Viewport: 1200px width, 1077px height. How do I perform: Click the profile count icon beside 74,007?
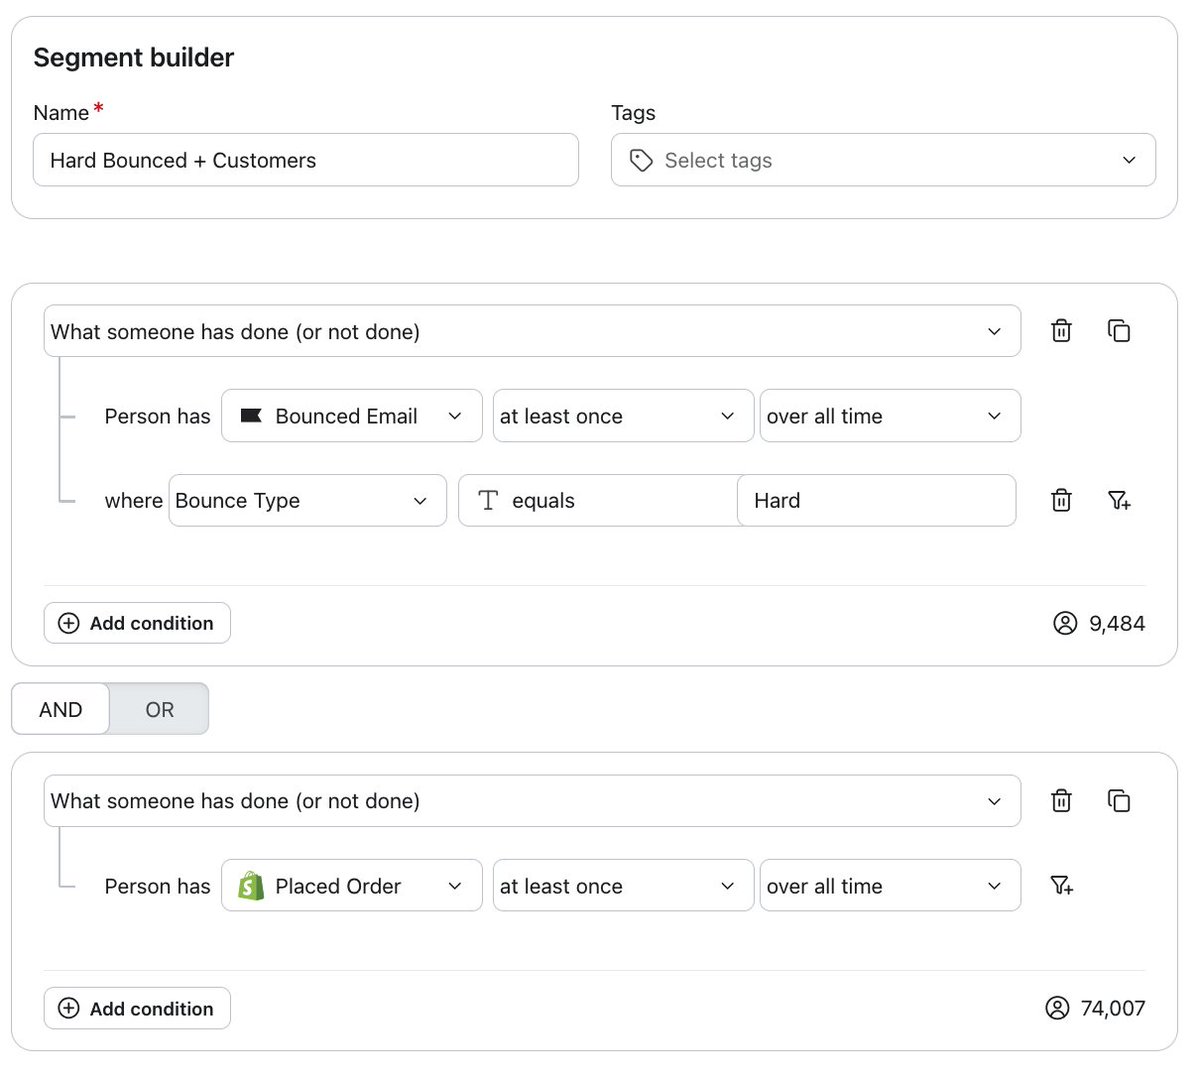[x=1057, y=1008]
